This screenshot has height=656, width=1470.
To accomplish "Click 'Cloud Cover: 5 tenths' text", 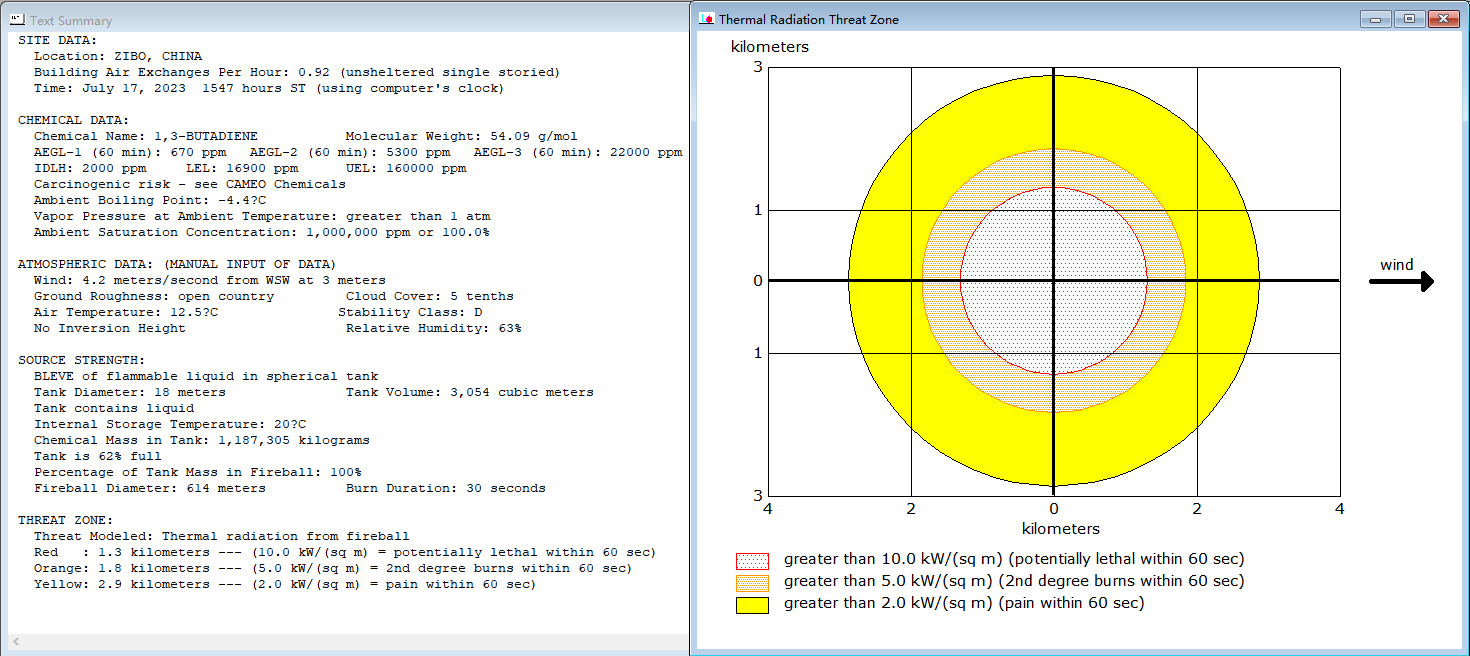I will [x=430, y=296].
